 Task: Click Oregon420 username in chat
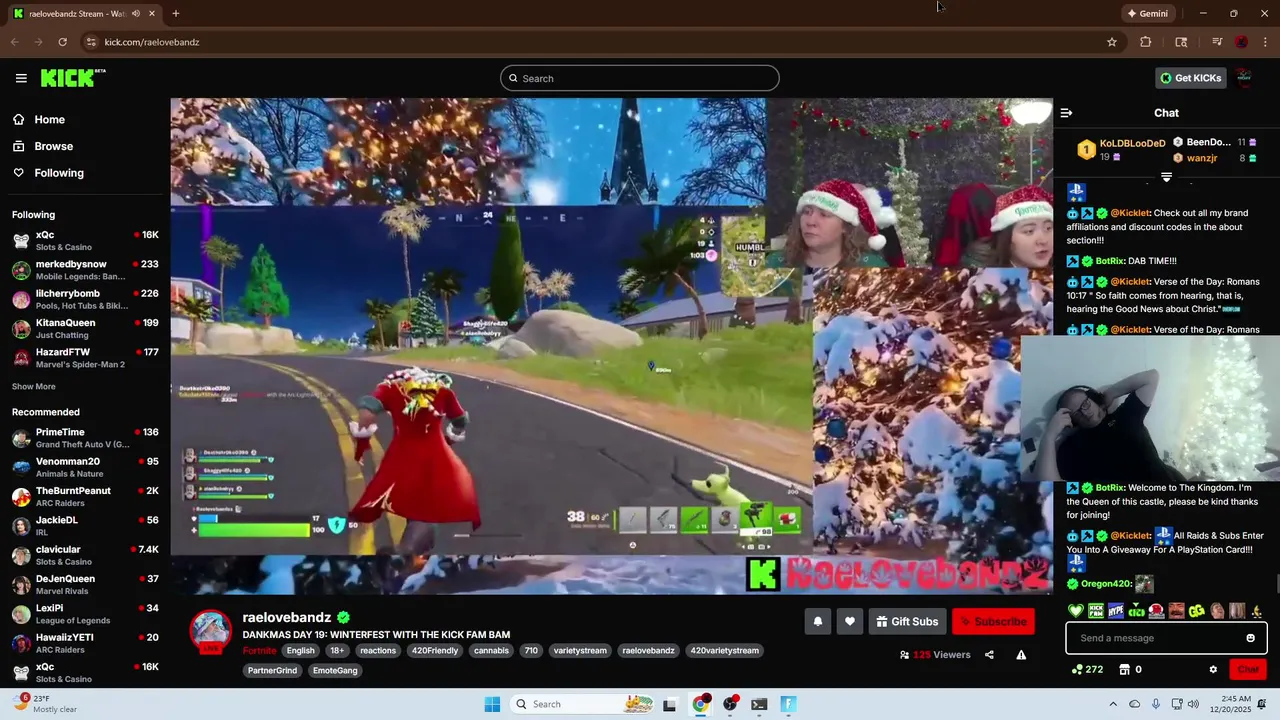(1105, 584)
